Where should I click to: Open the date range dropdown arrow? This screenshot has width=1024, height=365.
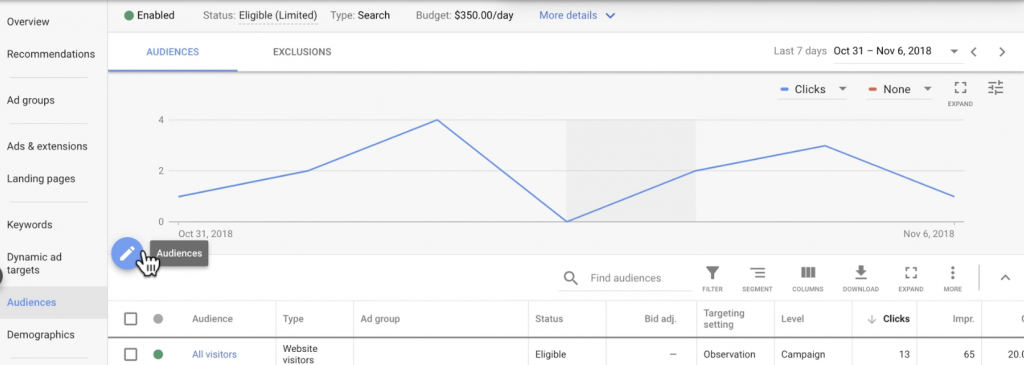point(953,52)
